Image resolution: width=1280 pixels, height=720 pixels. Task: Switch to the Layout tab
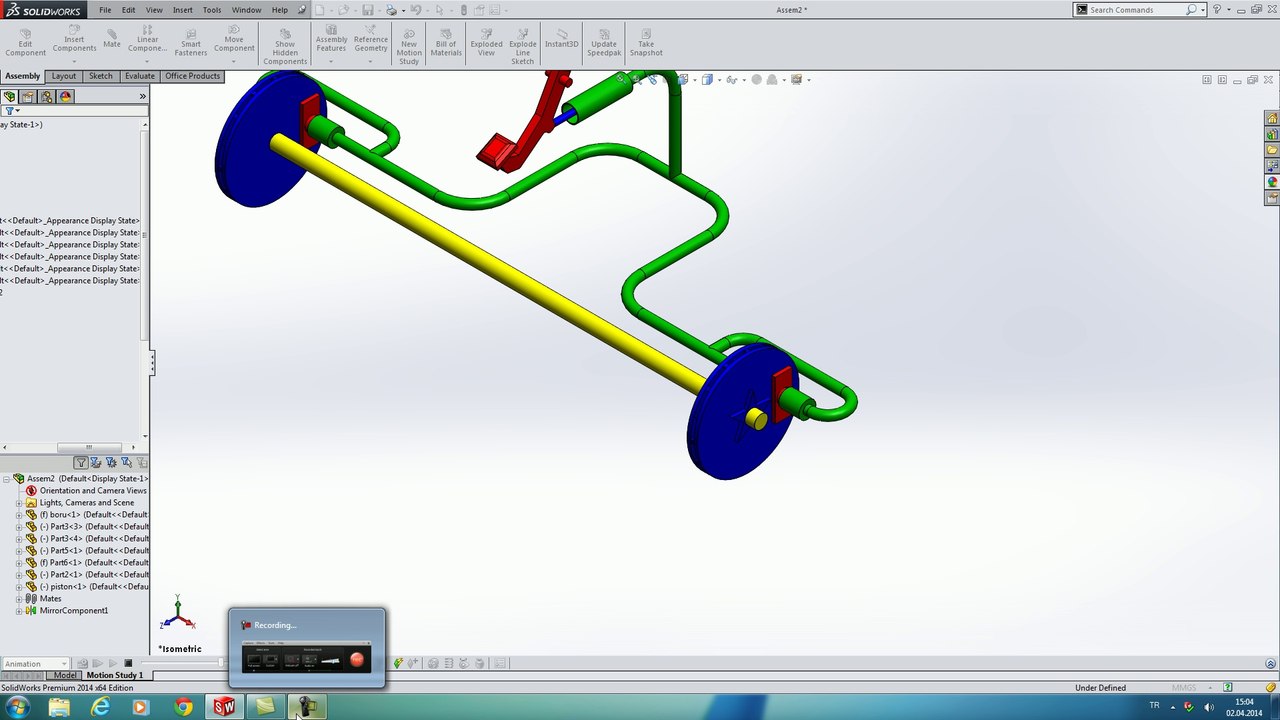pyautogui.click(x=64, y=76)
